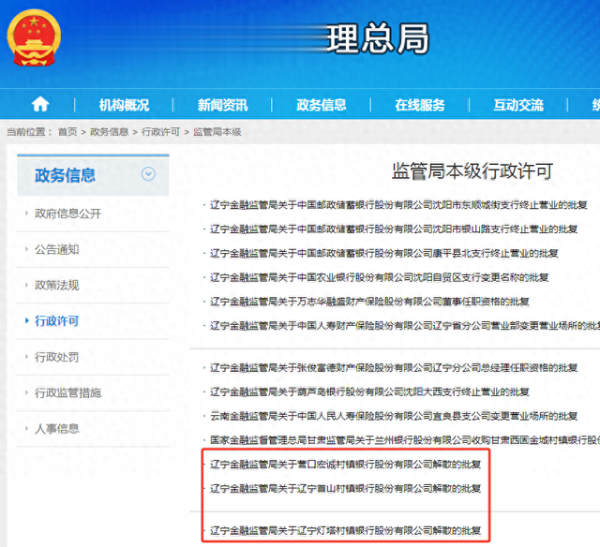Select 行政许可 in sidebar
600x547 pixels.
click(x=57, y=321)
